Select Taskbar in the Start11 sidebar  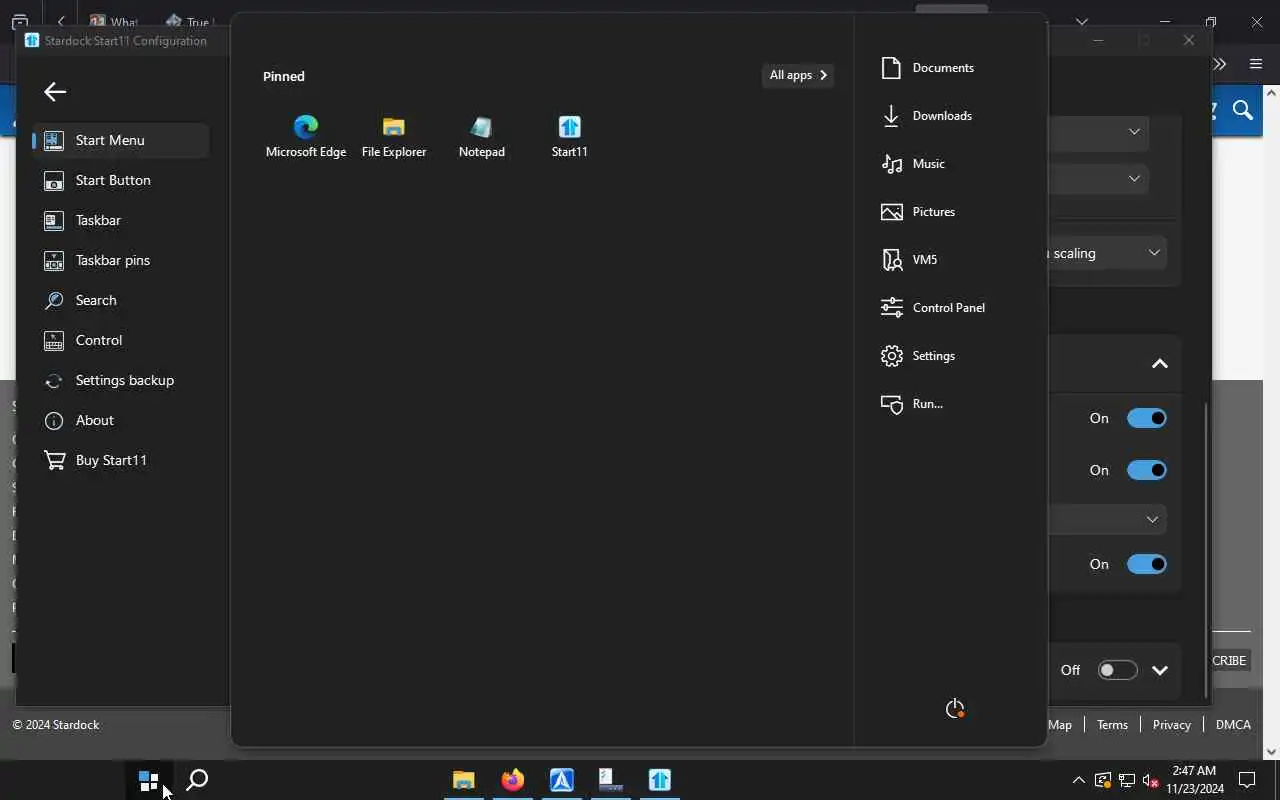[x=120, y=220]
